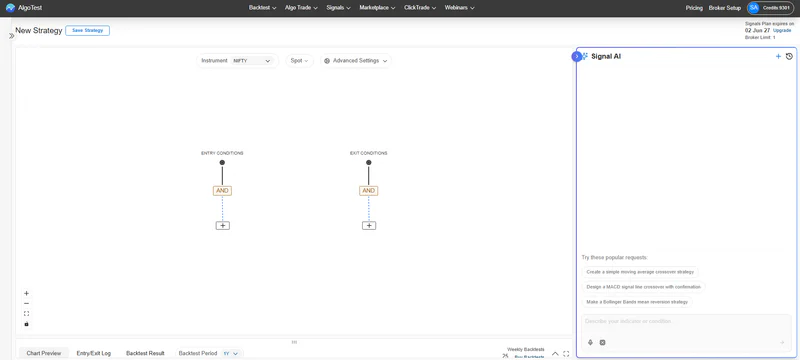Screen dimensions: 800x360
Task: Switch to the Backtest Result tab
Action: (145, 353)
